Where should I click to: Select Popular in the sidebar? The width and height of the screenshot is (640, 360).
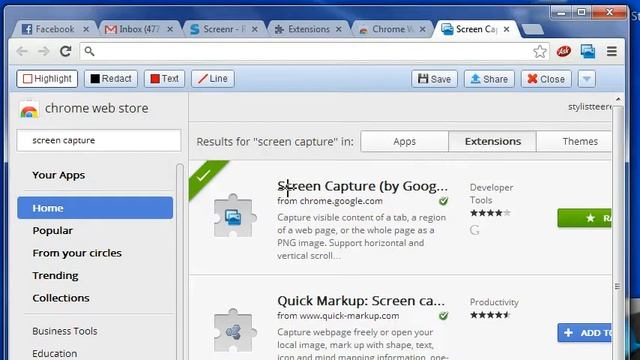click(x=53, y=231)
